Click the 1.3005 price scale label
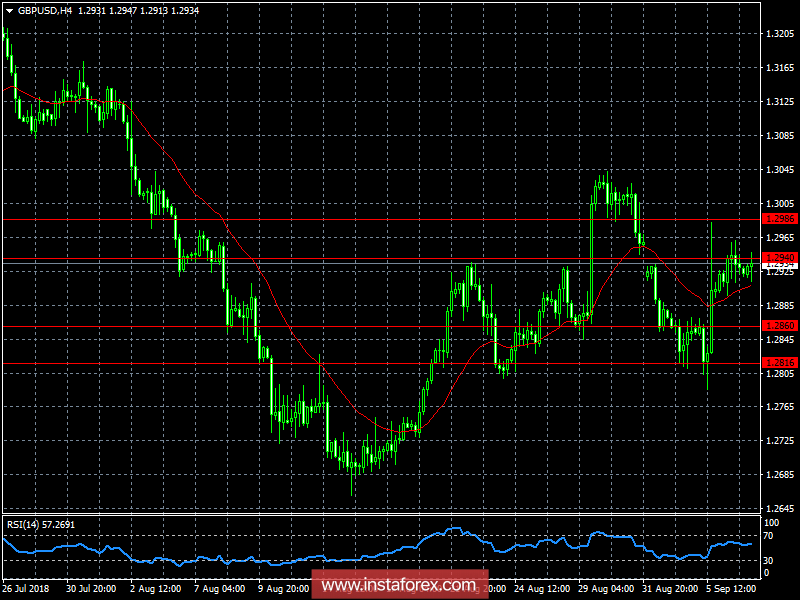This screenshot has height=600, width=800. (x=780, y=204)
